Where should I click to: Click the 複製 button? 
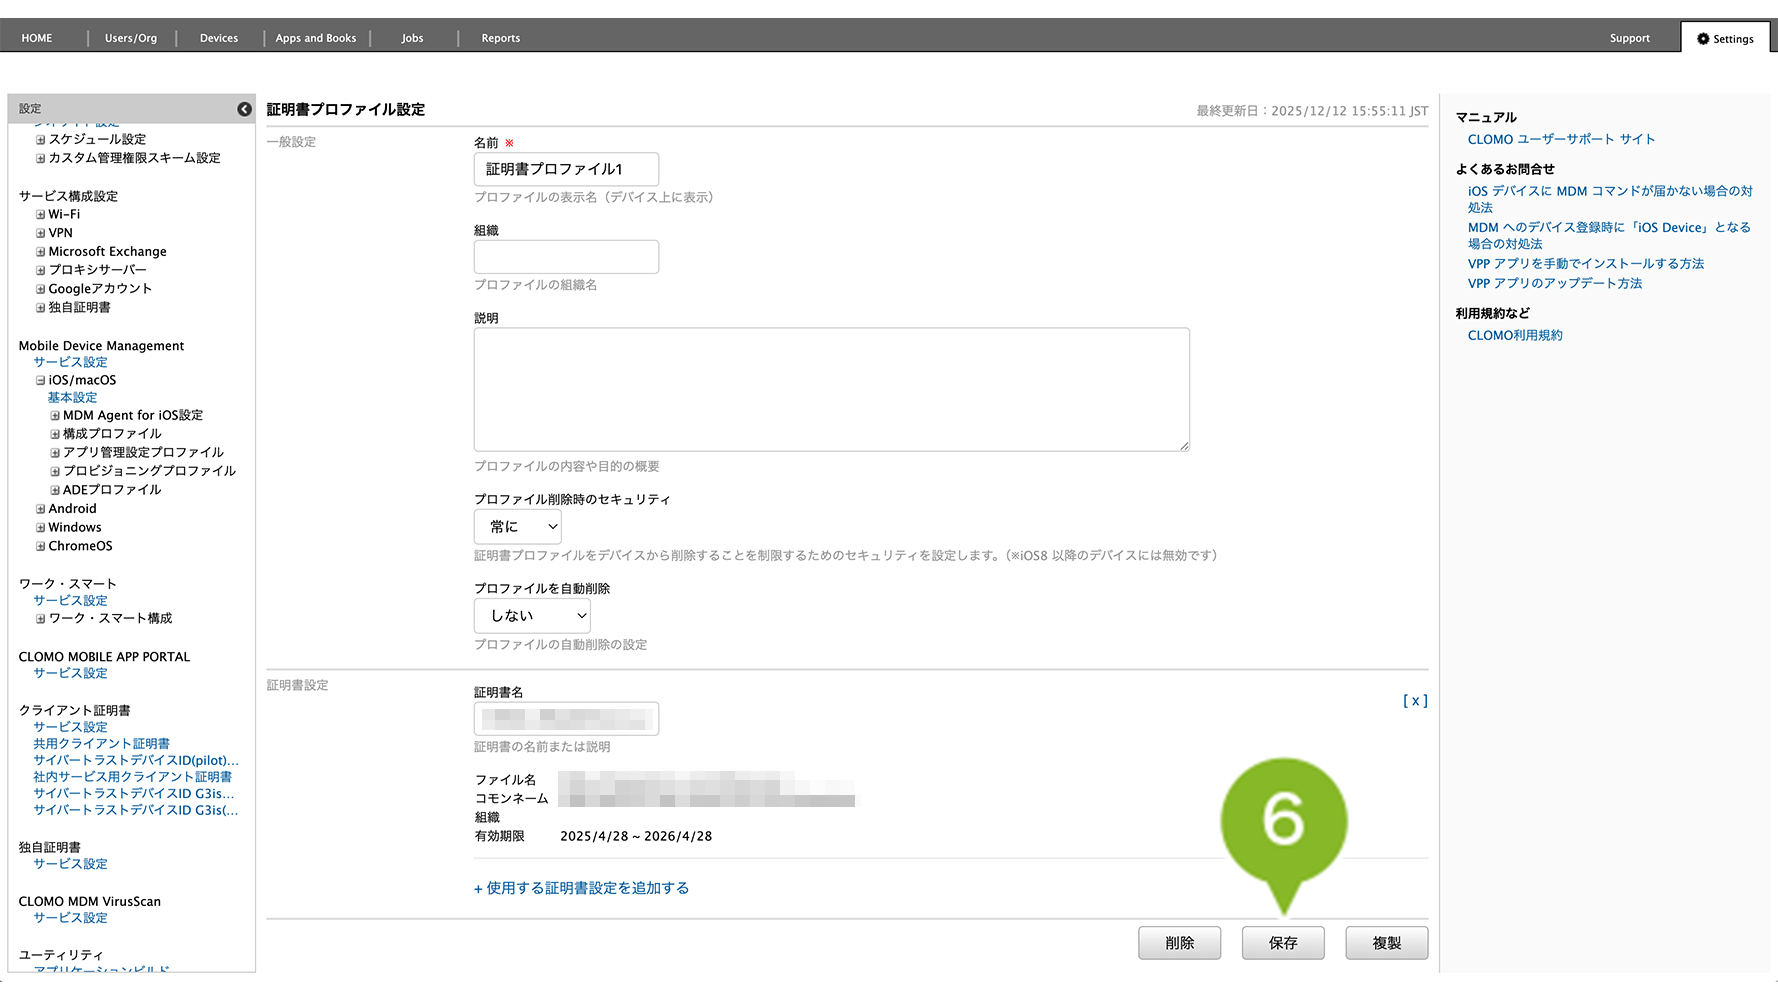point(1386,943)
